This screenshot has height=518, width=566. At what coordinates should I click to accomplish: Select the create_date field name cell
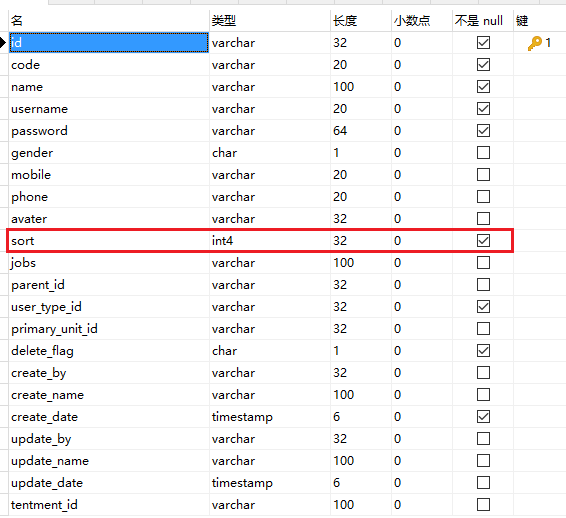point(109,417)
